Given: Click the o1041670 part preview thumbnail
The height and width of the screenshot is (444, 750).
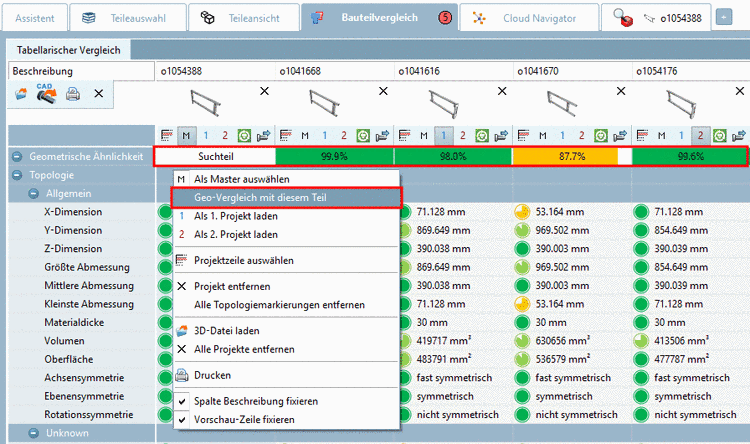Looking at the screenshot, I should click(x=562, y=103).
